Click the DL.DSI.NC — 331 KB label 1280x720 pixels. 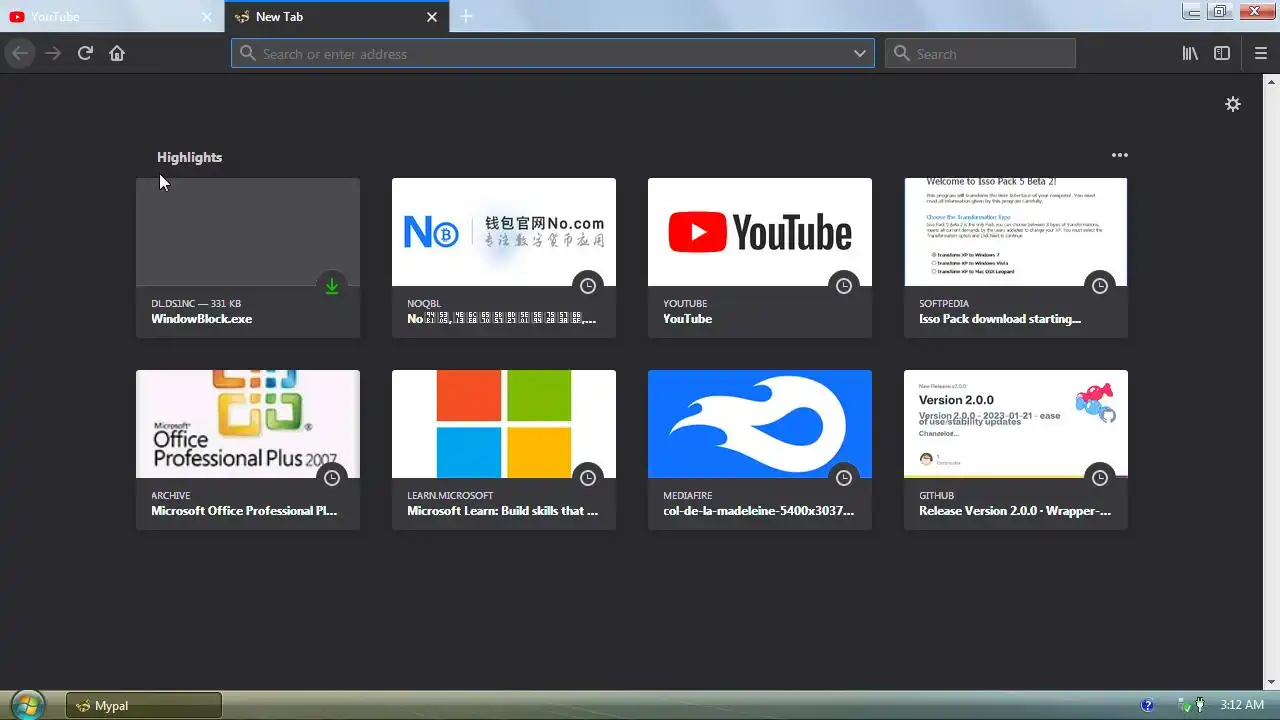click(196, 303)
